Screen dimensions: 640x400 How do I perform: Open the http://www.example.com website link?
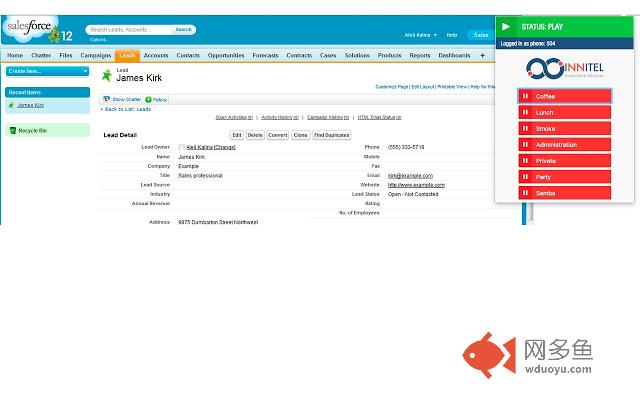click(416, 185)
